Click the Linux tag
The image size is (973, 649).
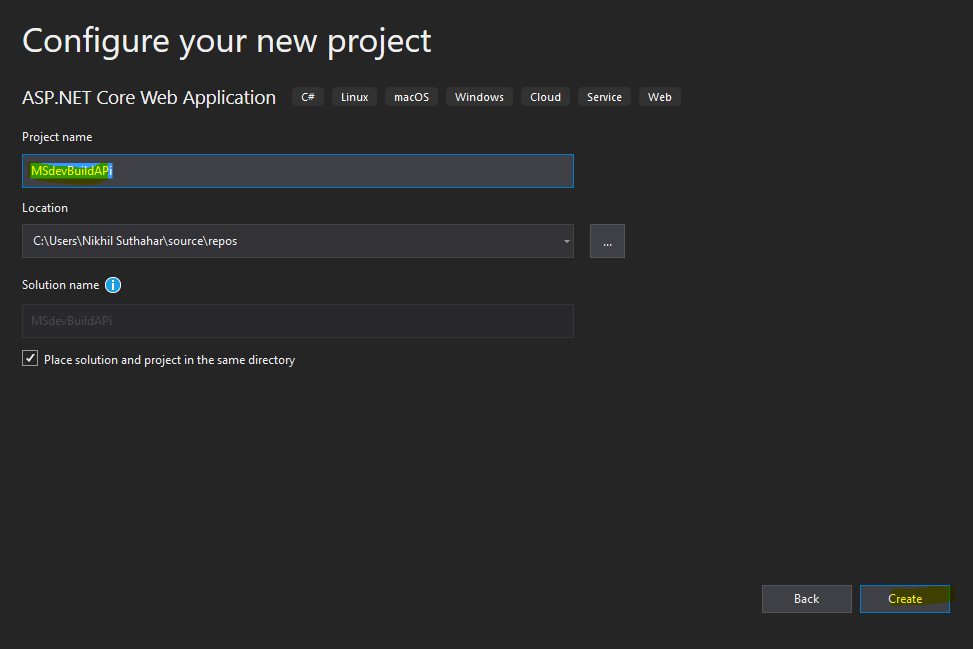[x=354, y=97]
